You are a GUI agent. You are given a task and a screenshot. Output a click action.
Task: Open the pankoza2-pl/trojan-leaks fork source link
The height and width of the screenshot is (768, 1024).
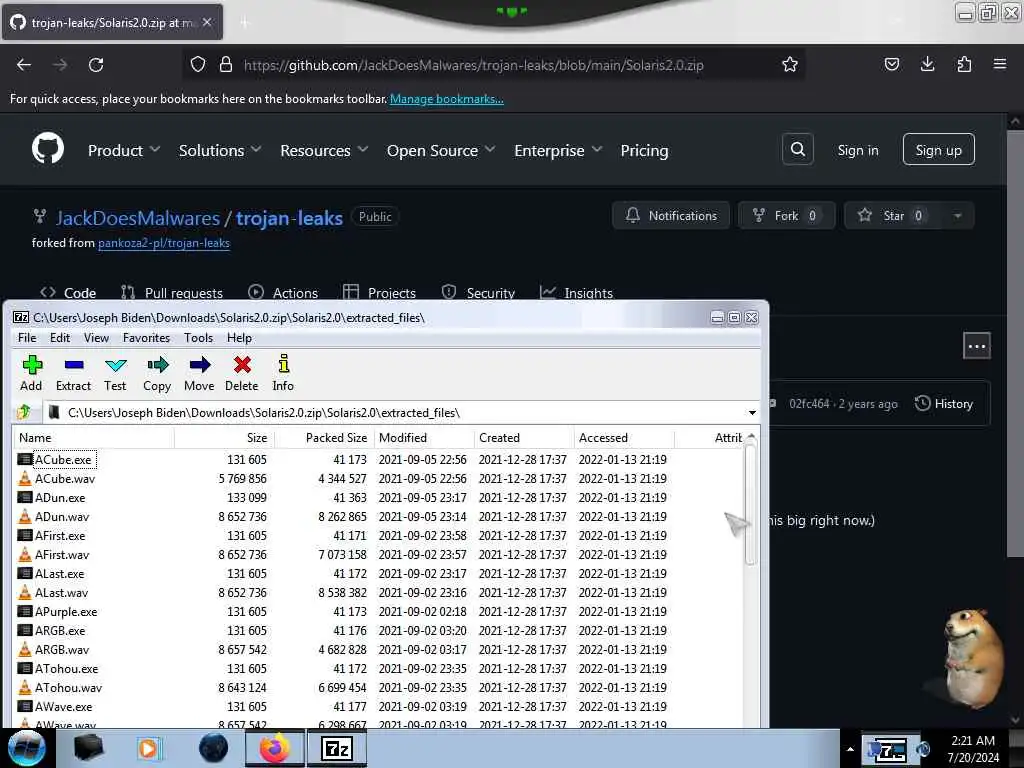(164, 243)
